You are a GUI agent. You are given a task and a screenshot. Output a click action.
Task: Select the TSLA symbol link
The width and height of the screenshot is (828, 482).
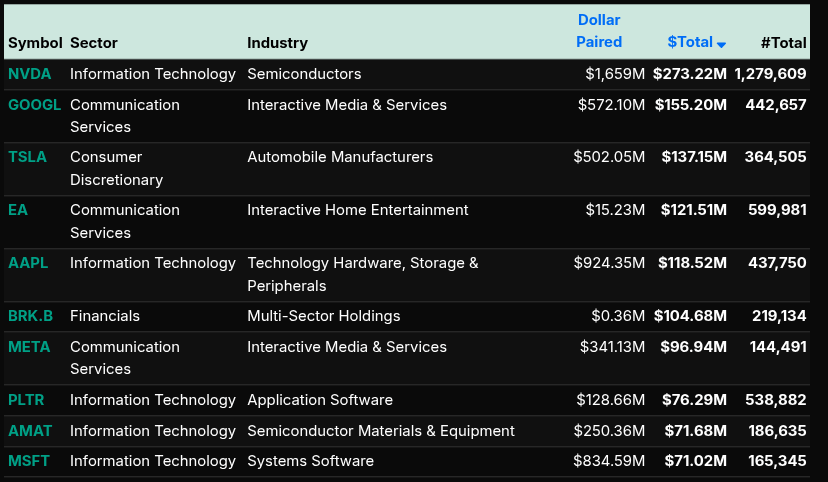(27, 157)
